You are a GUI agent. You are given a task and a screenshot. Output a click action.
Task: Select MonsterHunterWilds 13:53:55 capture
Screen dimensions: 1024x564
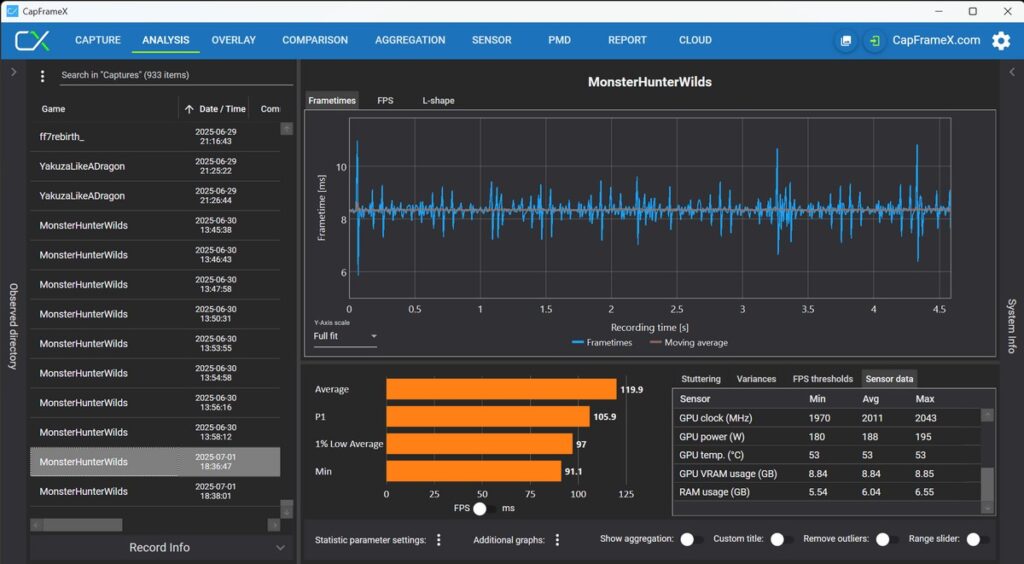coord(155,343)
